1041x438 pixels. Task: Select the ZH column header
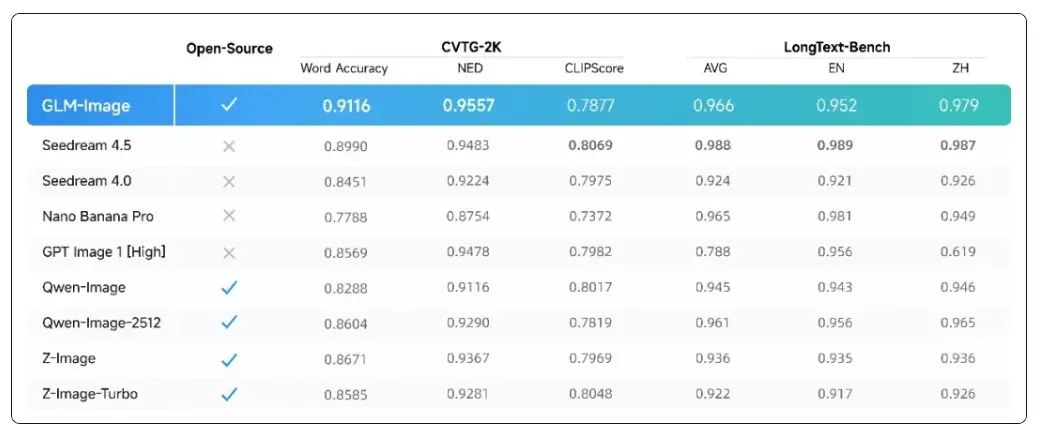point(958,69)
